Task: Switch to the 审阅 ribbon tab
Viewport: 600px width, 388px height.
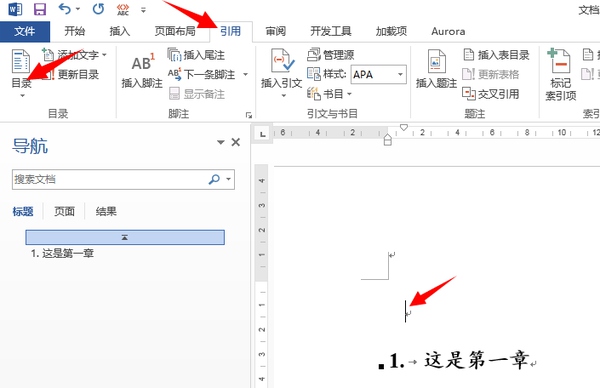Action: click(x=276, y=31)
